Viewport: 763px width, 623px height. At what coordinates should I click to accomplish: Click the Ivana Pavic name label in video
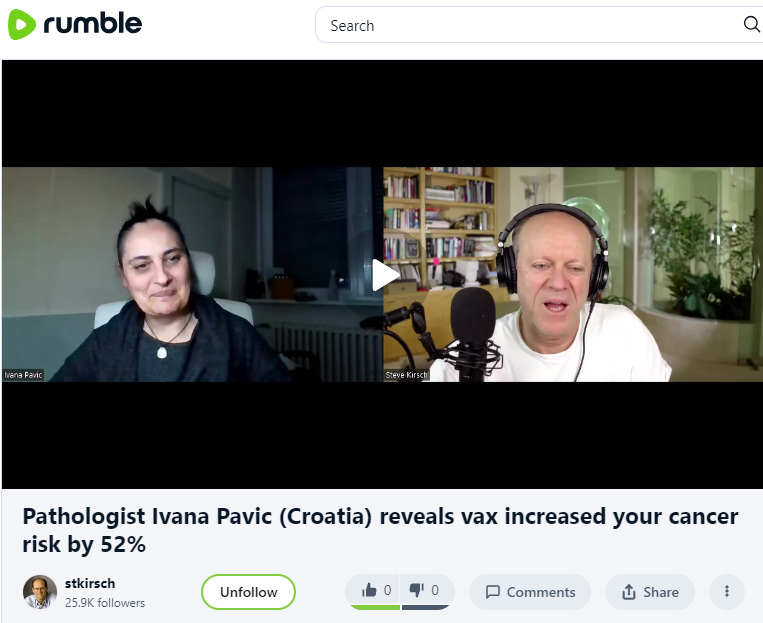23,375
